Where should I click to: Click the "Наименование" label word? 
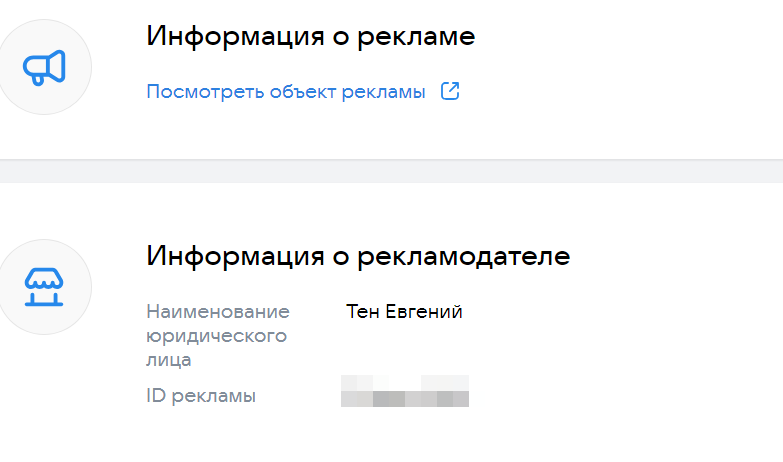[x=218, y=312]
